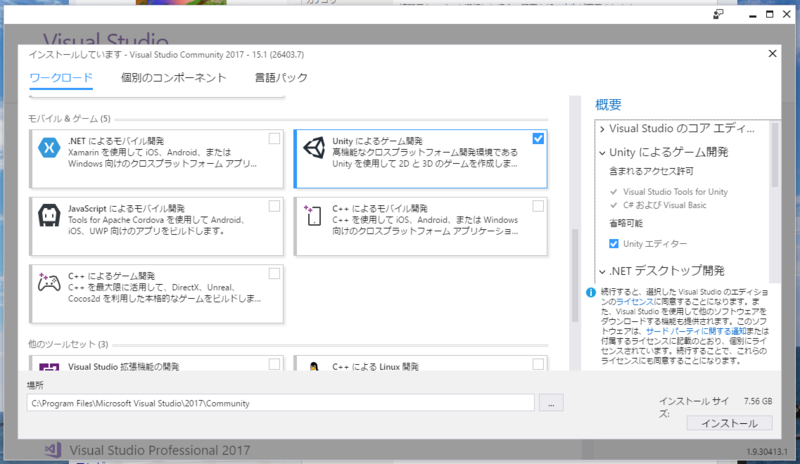Click the browse (...) button for install location
The image size is (800, 464).
[x=551, y=403]
